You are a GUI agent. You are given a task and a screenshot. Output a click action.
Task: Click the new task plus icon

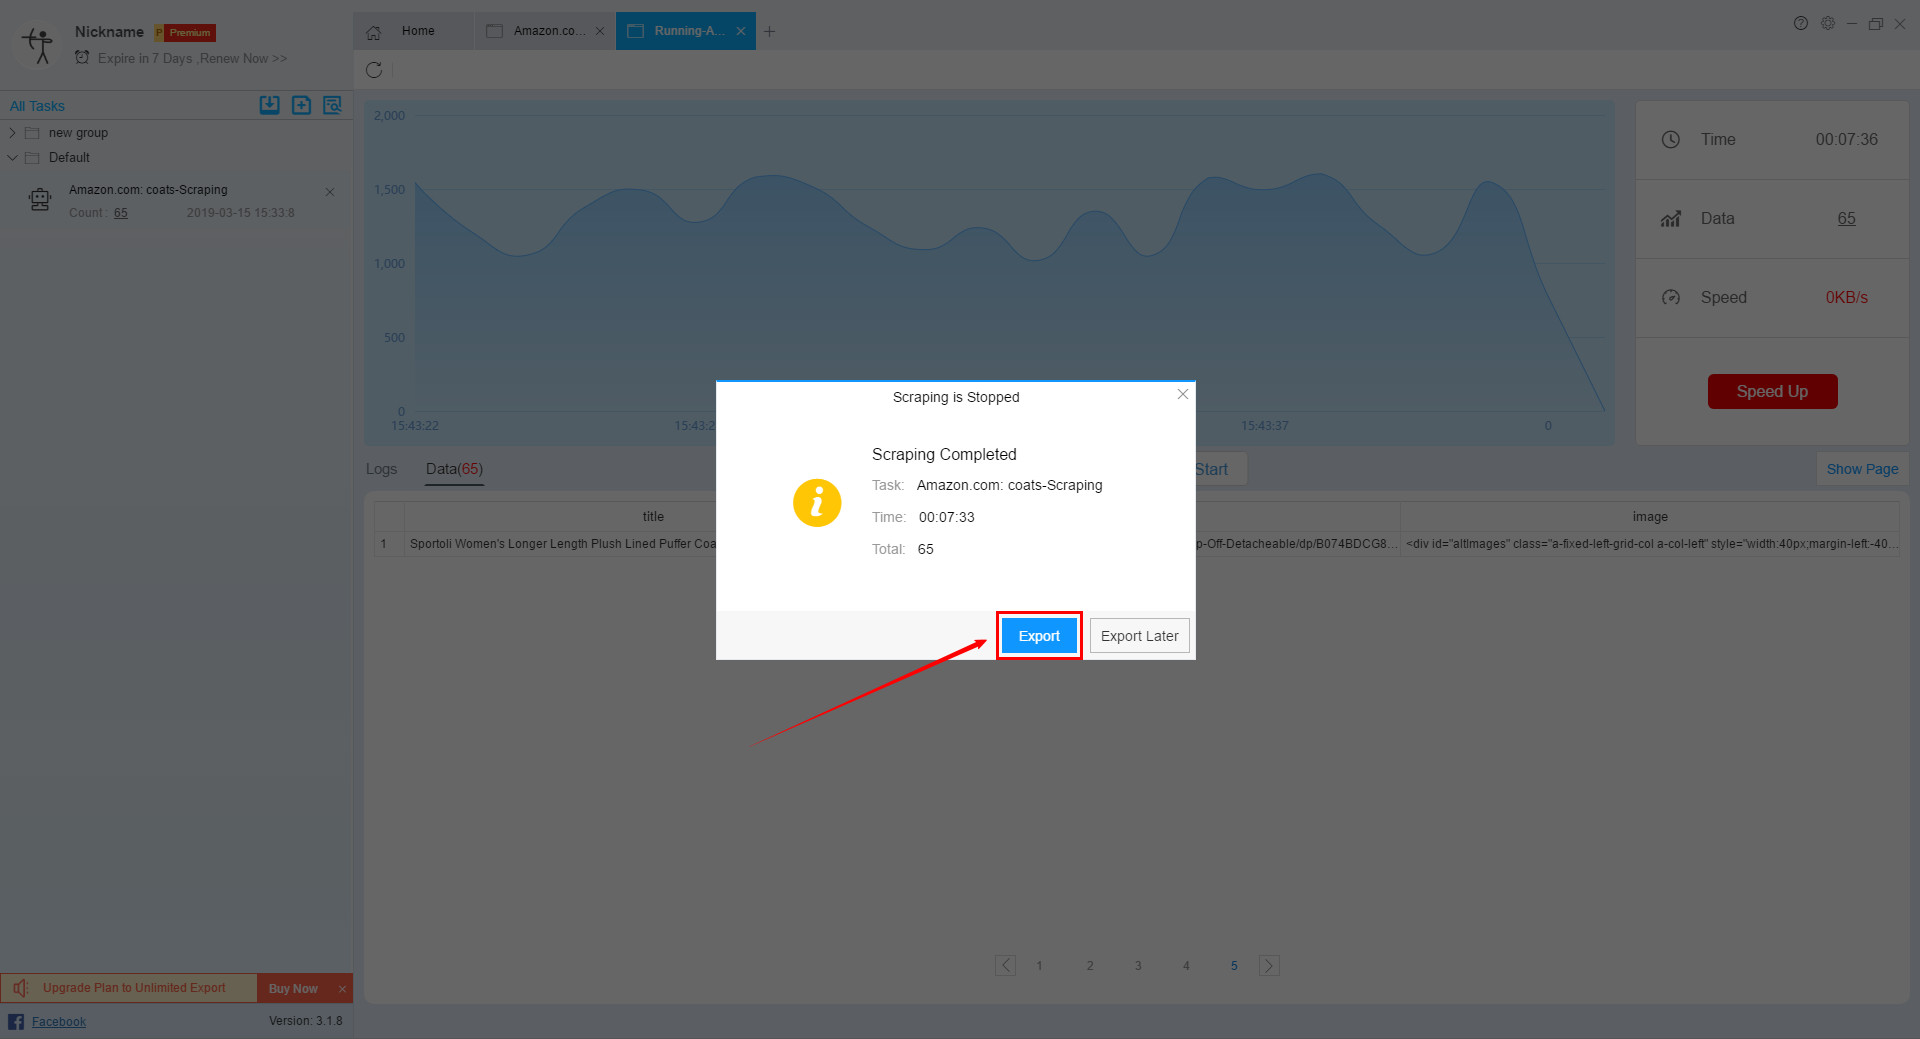[301, 105]
